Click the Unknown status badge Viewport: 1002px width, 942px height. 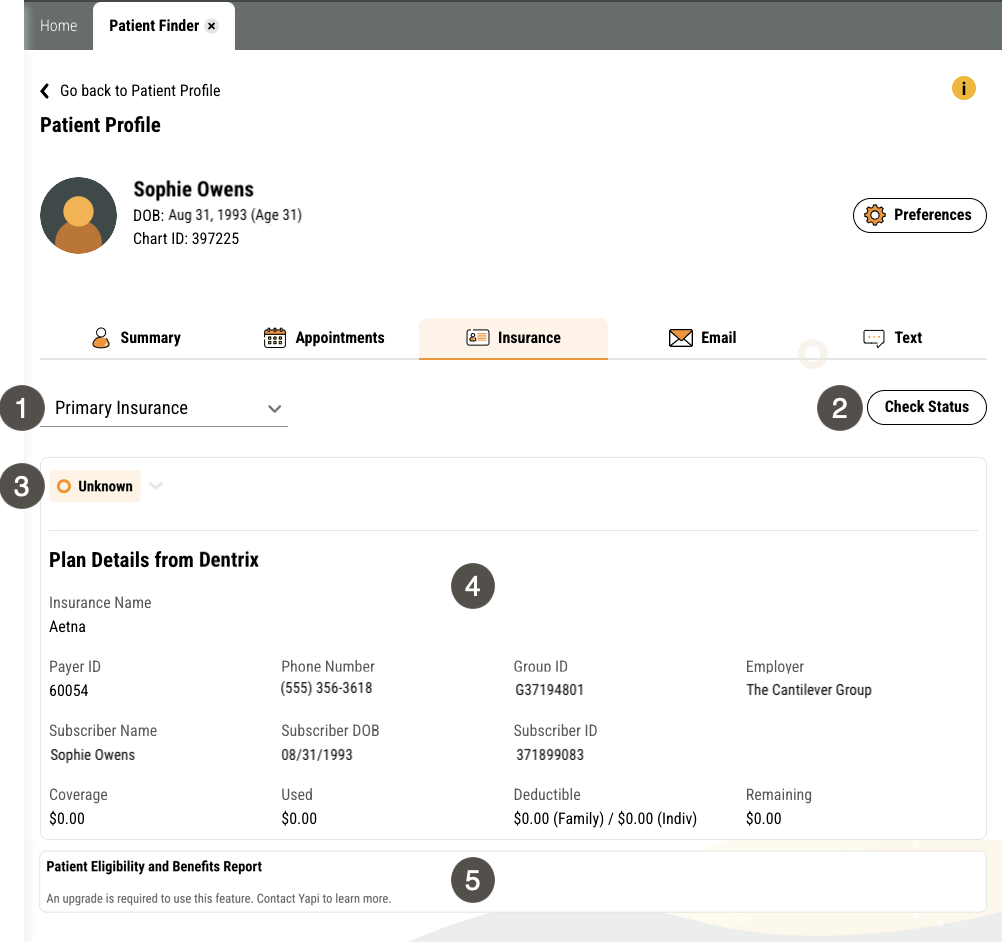coord(95,486)
